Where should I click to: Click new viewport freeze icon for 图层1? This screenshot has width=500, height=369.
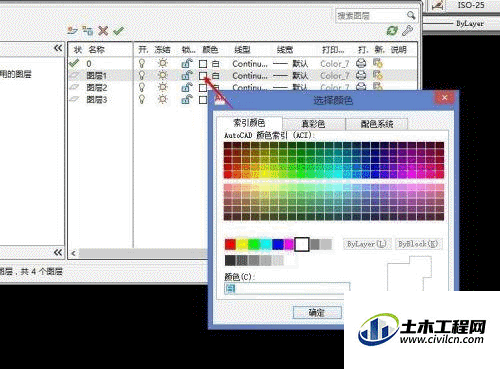coord(378,75)
